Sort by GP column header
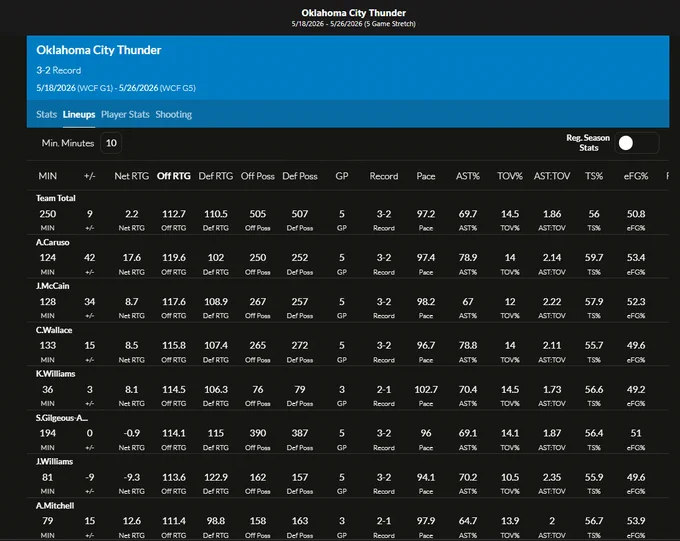This screenshot has height=541, width=680. 342,176
